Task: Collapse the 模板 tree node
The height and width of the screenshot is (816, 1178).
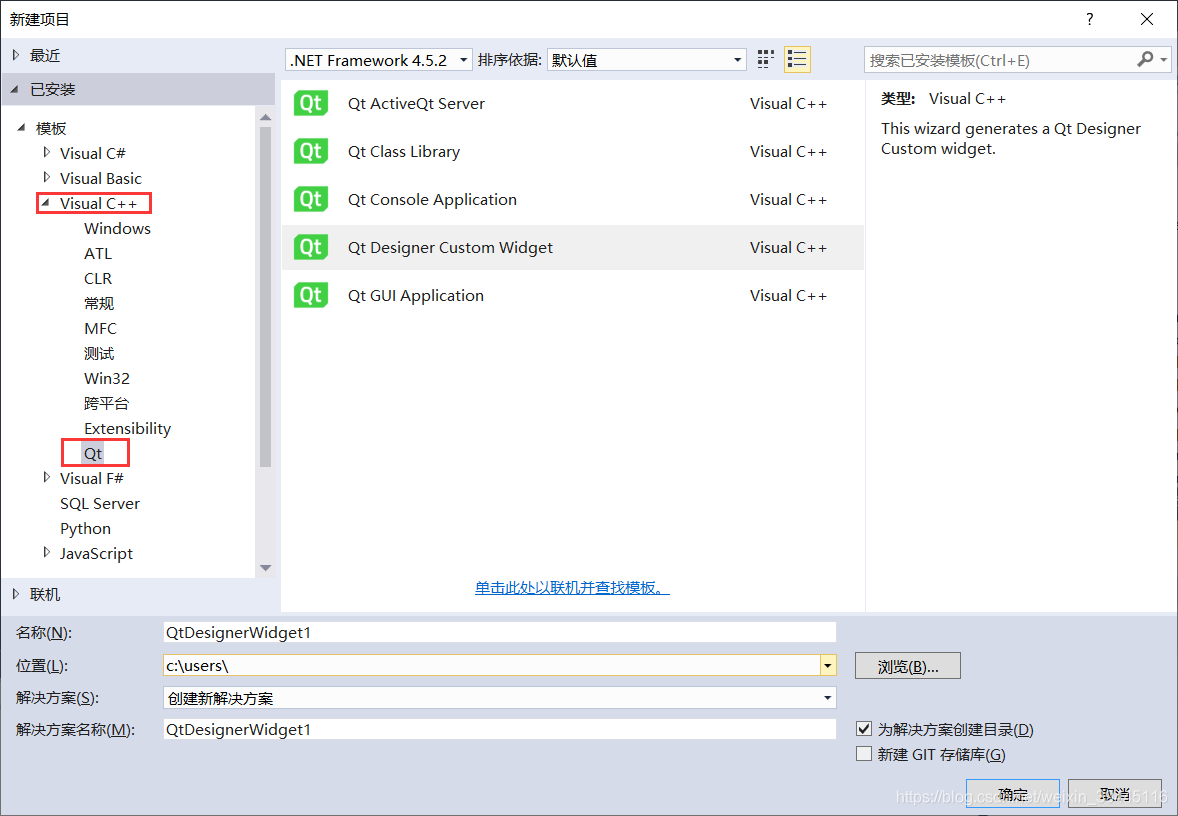Action: tap(22, 128)
